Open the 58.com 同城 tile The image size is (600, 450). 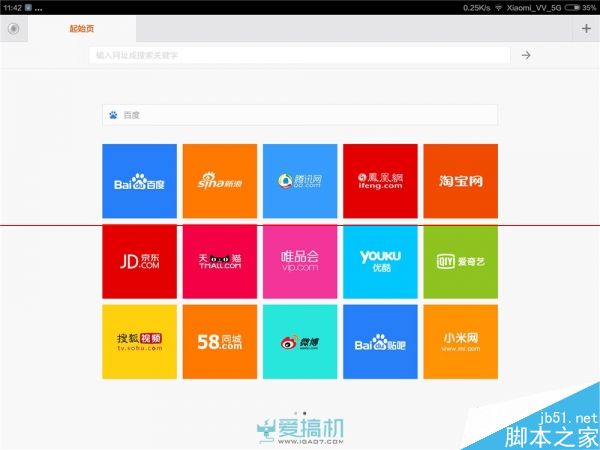pyautogui.click(x=220, y=342)
